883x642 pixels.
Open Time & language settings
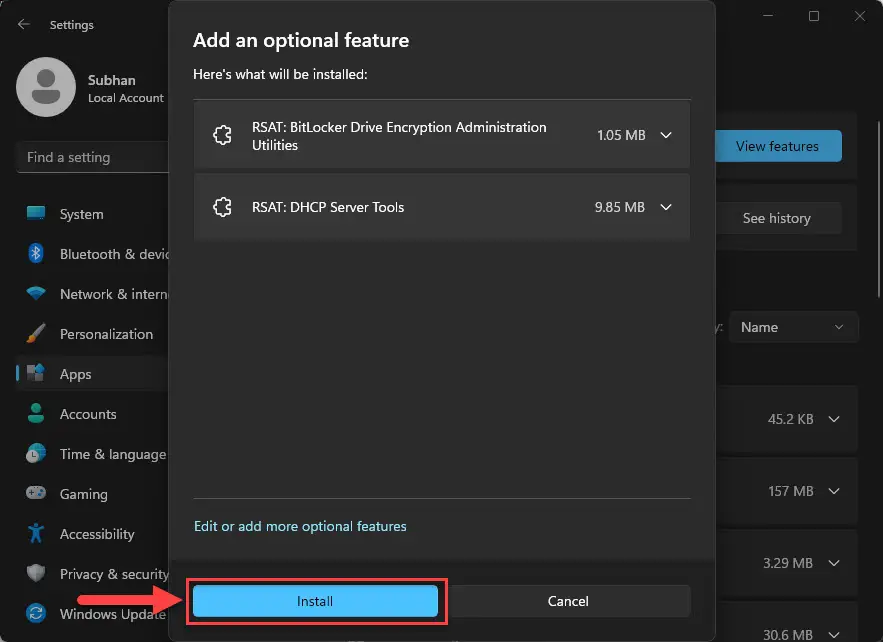92,454
